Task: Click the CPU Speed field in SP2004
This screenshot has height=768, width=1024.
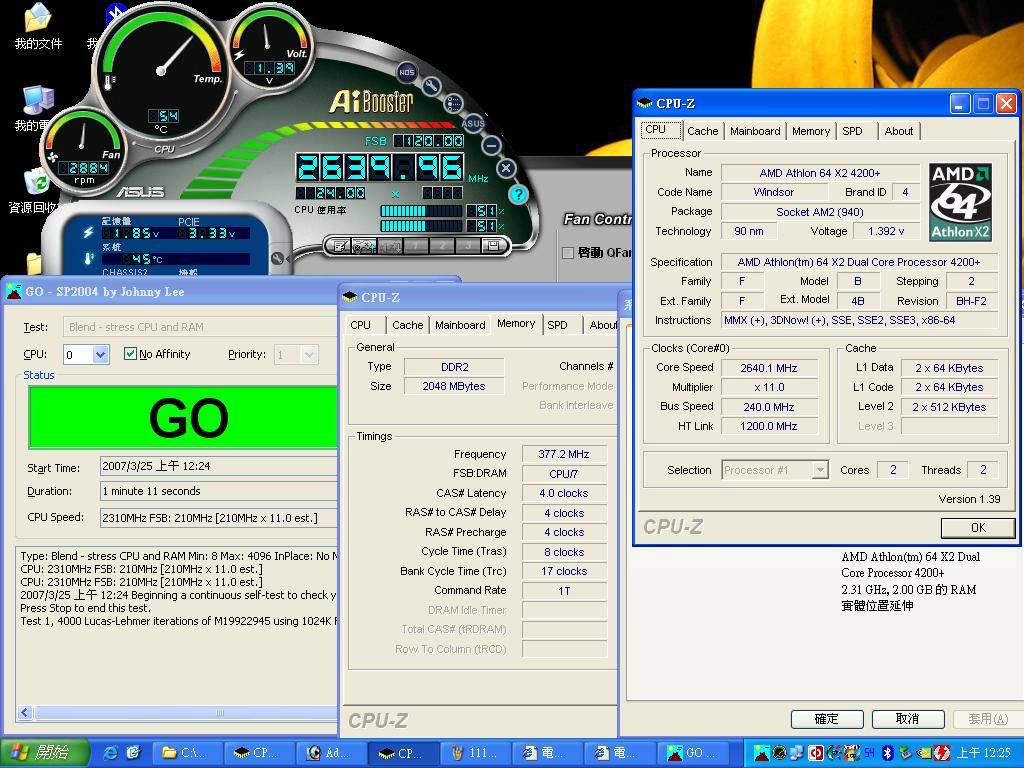Action: click(219, 517)
